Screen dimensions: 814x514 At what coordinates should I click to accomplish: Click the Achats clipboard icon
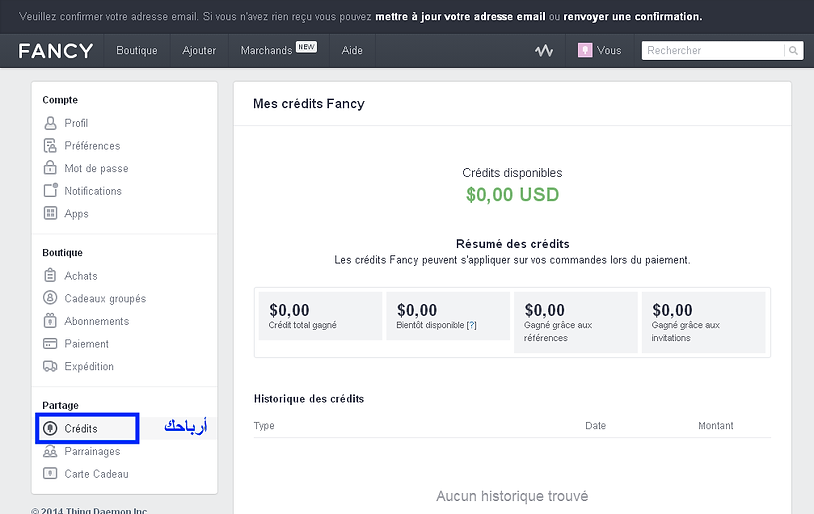51,276
